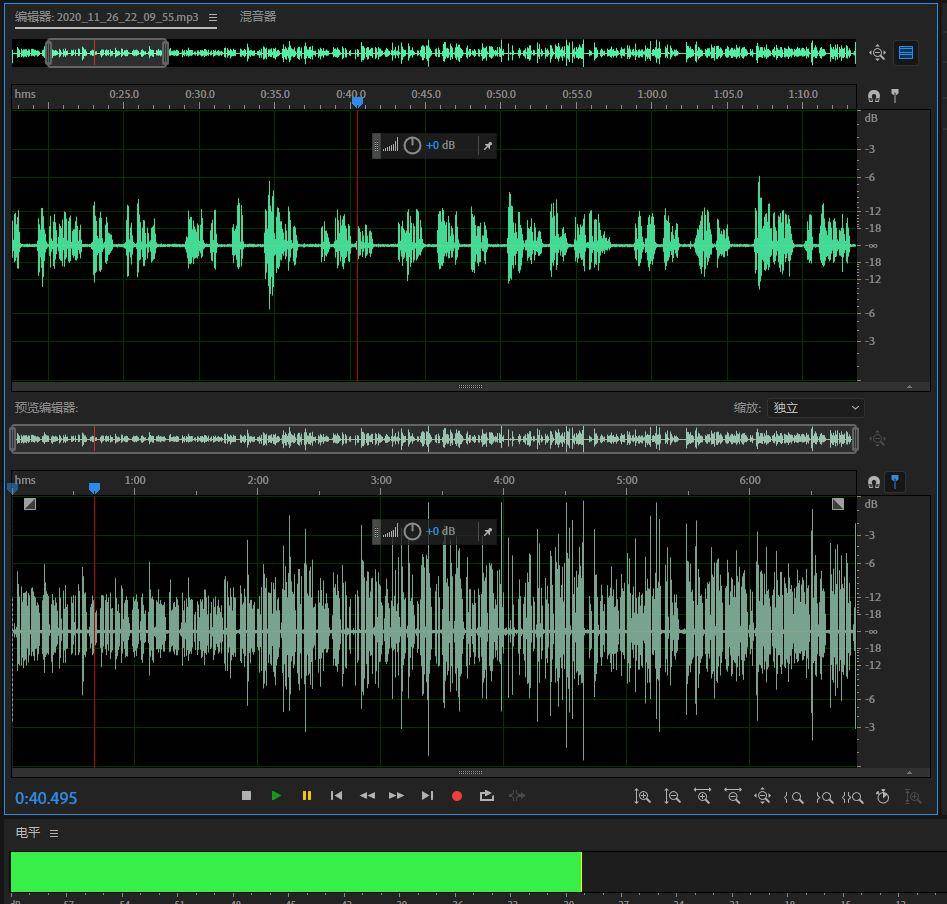Open the 电平 panel menu
This screenshot has width=947, height=904.
[54, 833]
